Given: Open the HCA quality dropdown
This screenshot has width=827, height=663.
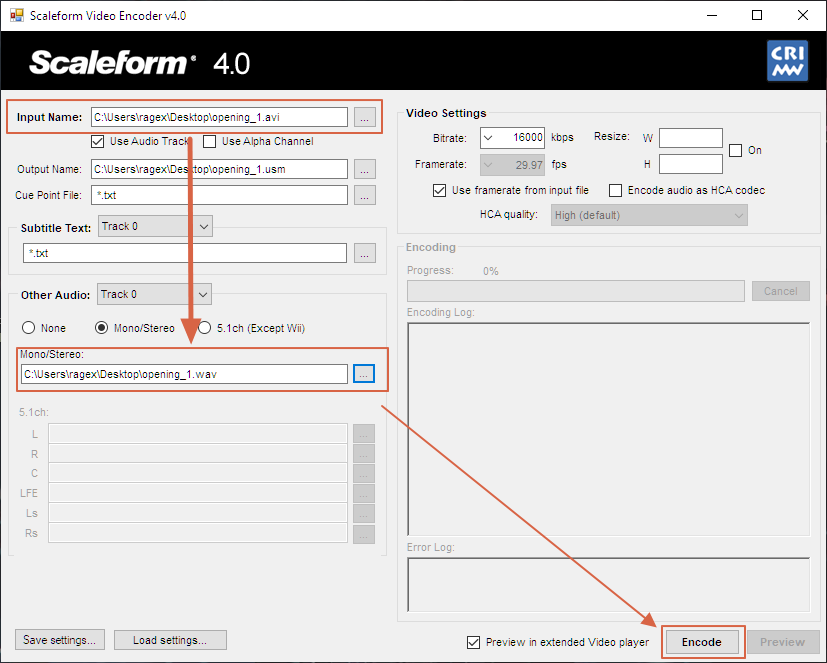Looking at the screenshot, I should coord(649,215).
